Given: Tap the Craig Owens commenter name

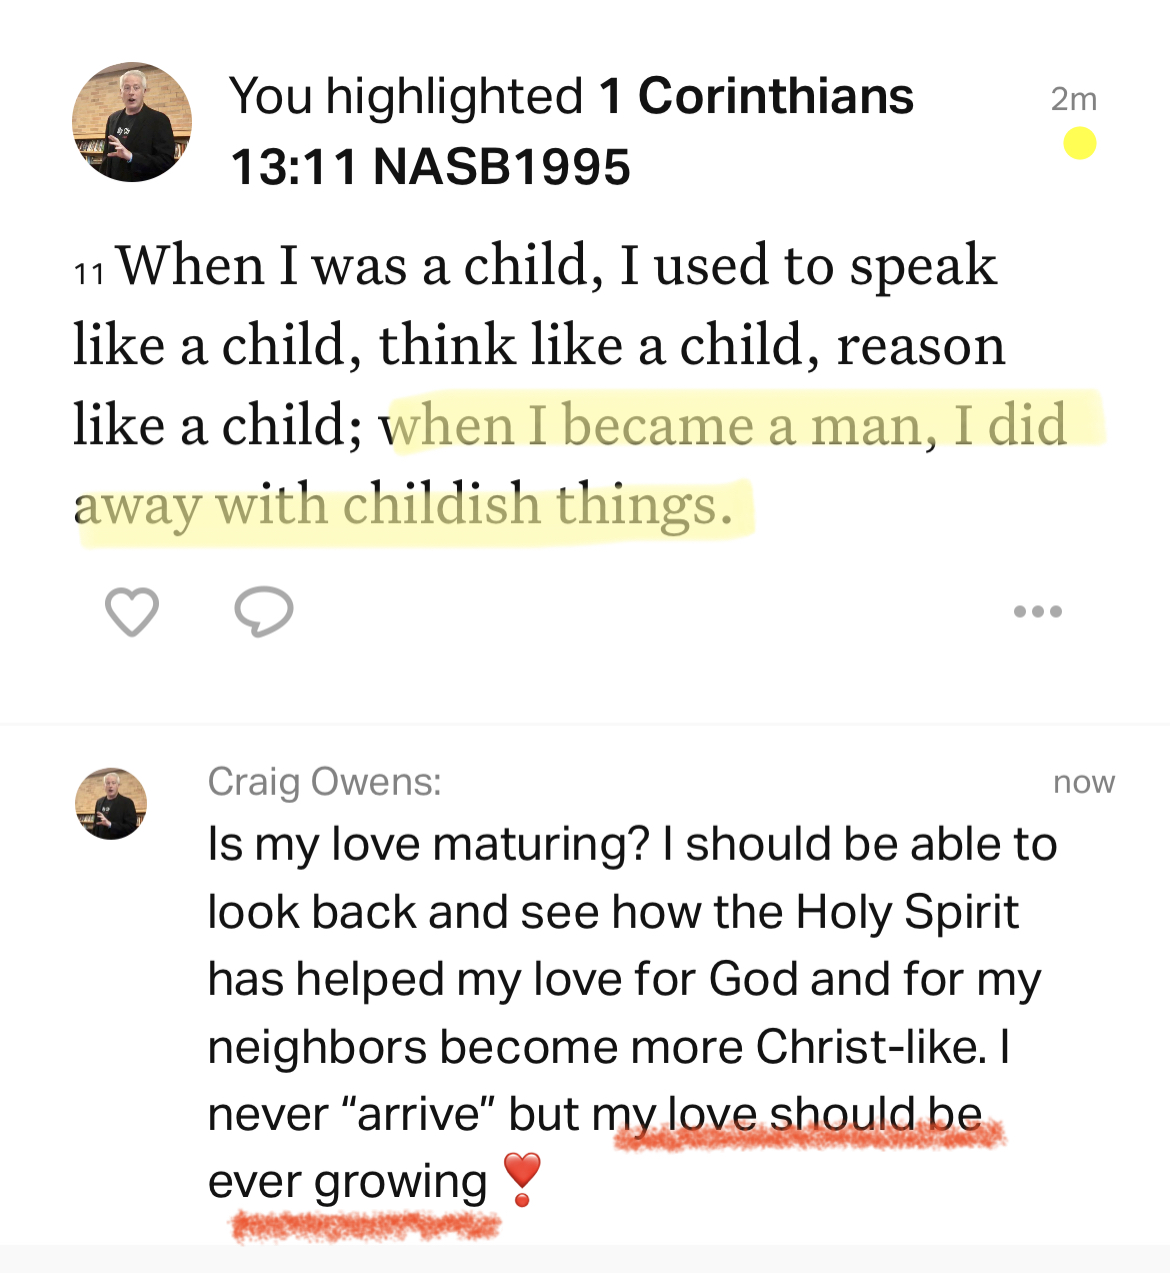Looking at the screenshot, I should (324, 781).
